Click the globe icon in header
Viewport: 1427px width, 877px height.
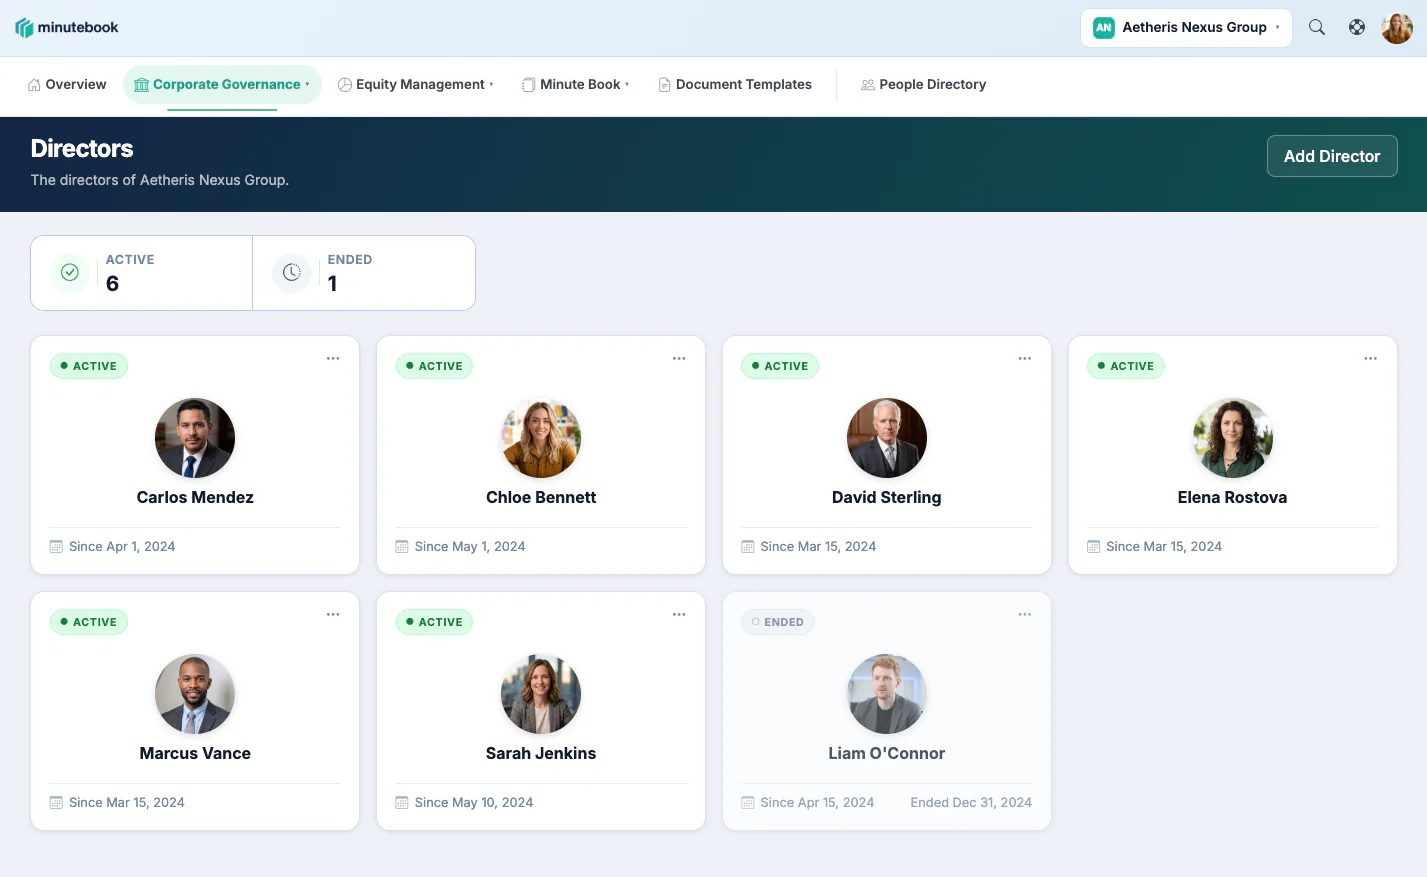(x=1357, y=28)
